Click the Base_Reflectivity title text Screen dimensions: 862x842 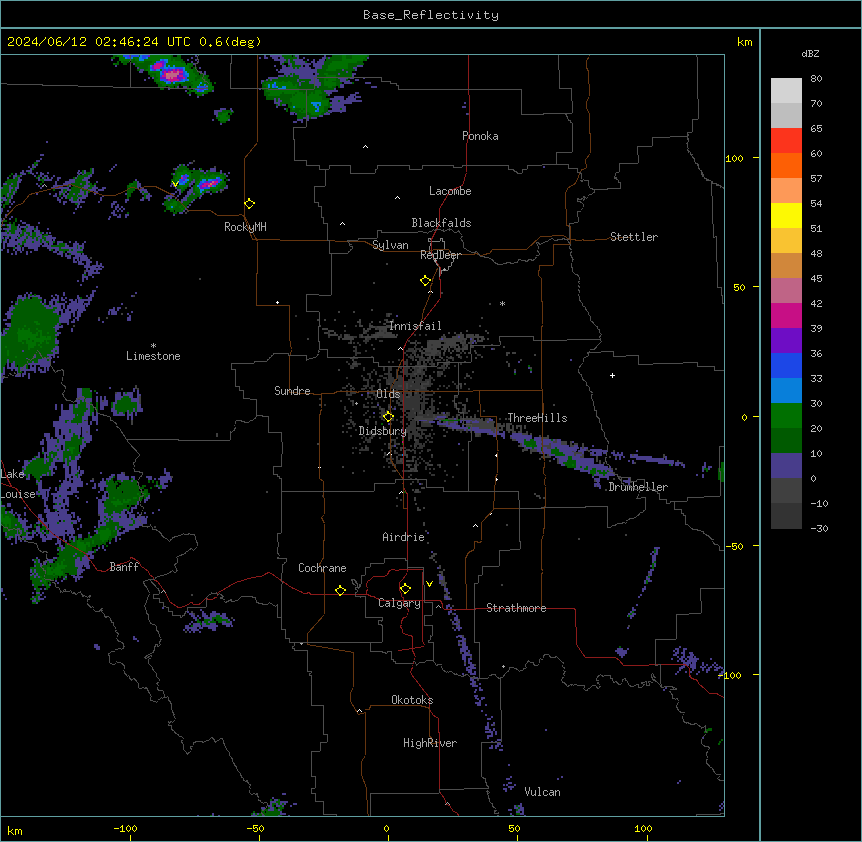tap(431, 15)
